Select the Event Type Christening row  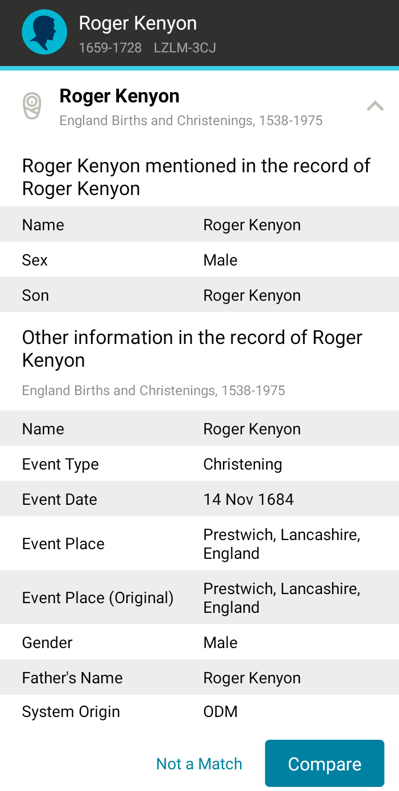pos(199,464)
